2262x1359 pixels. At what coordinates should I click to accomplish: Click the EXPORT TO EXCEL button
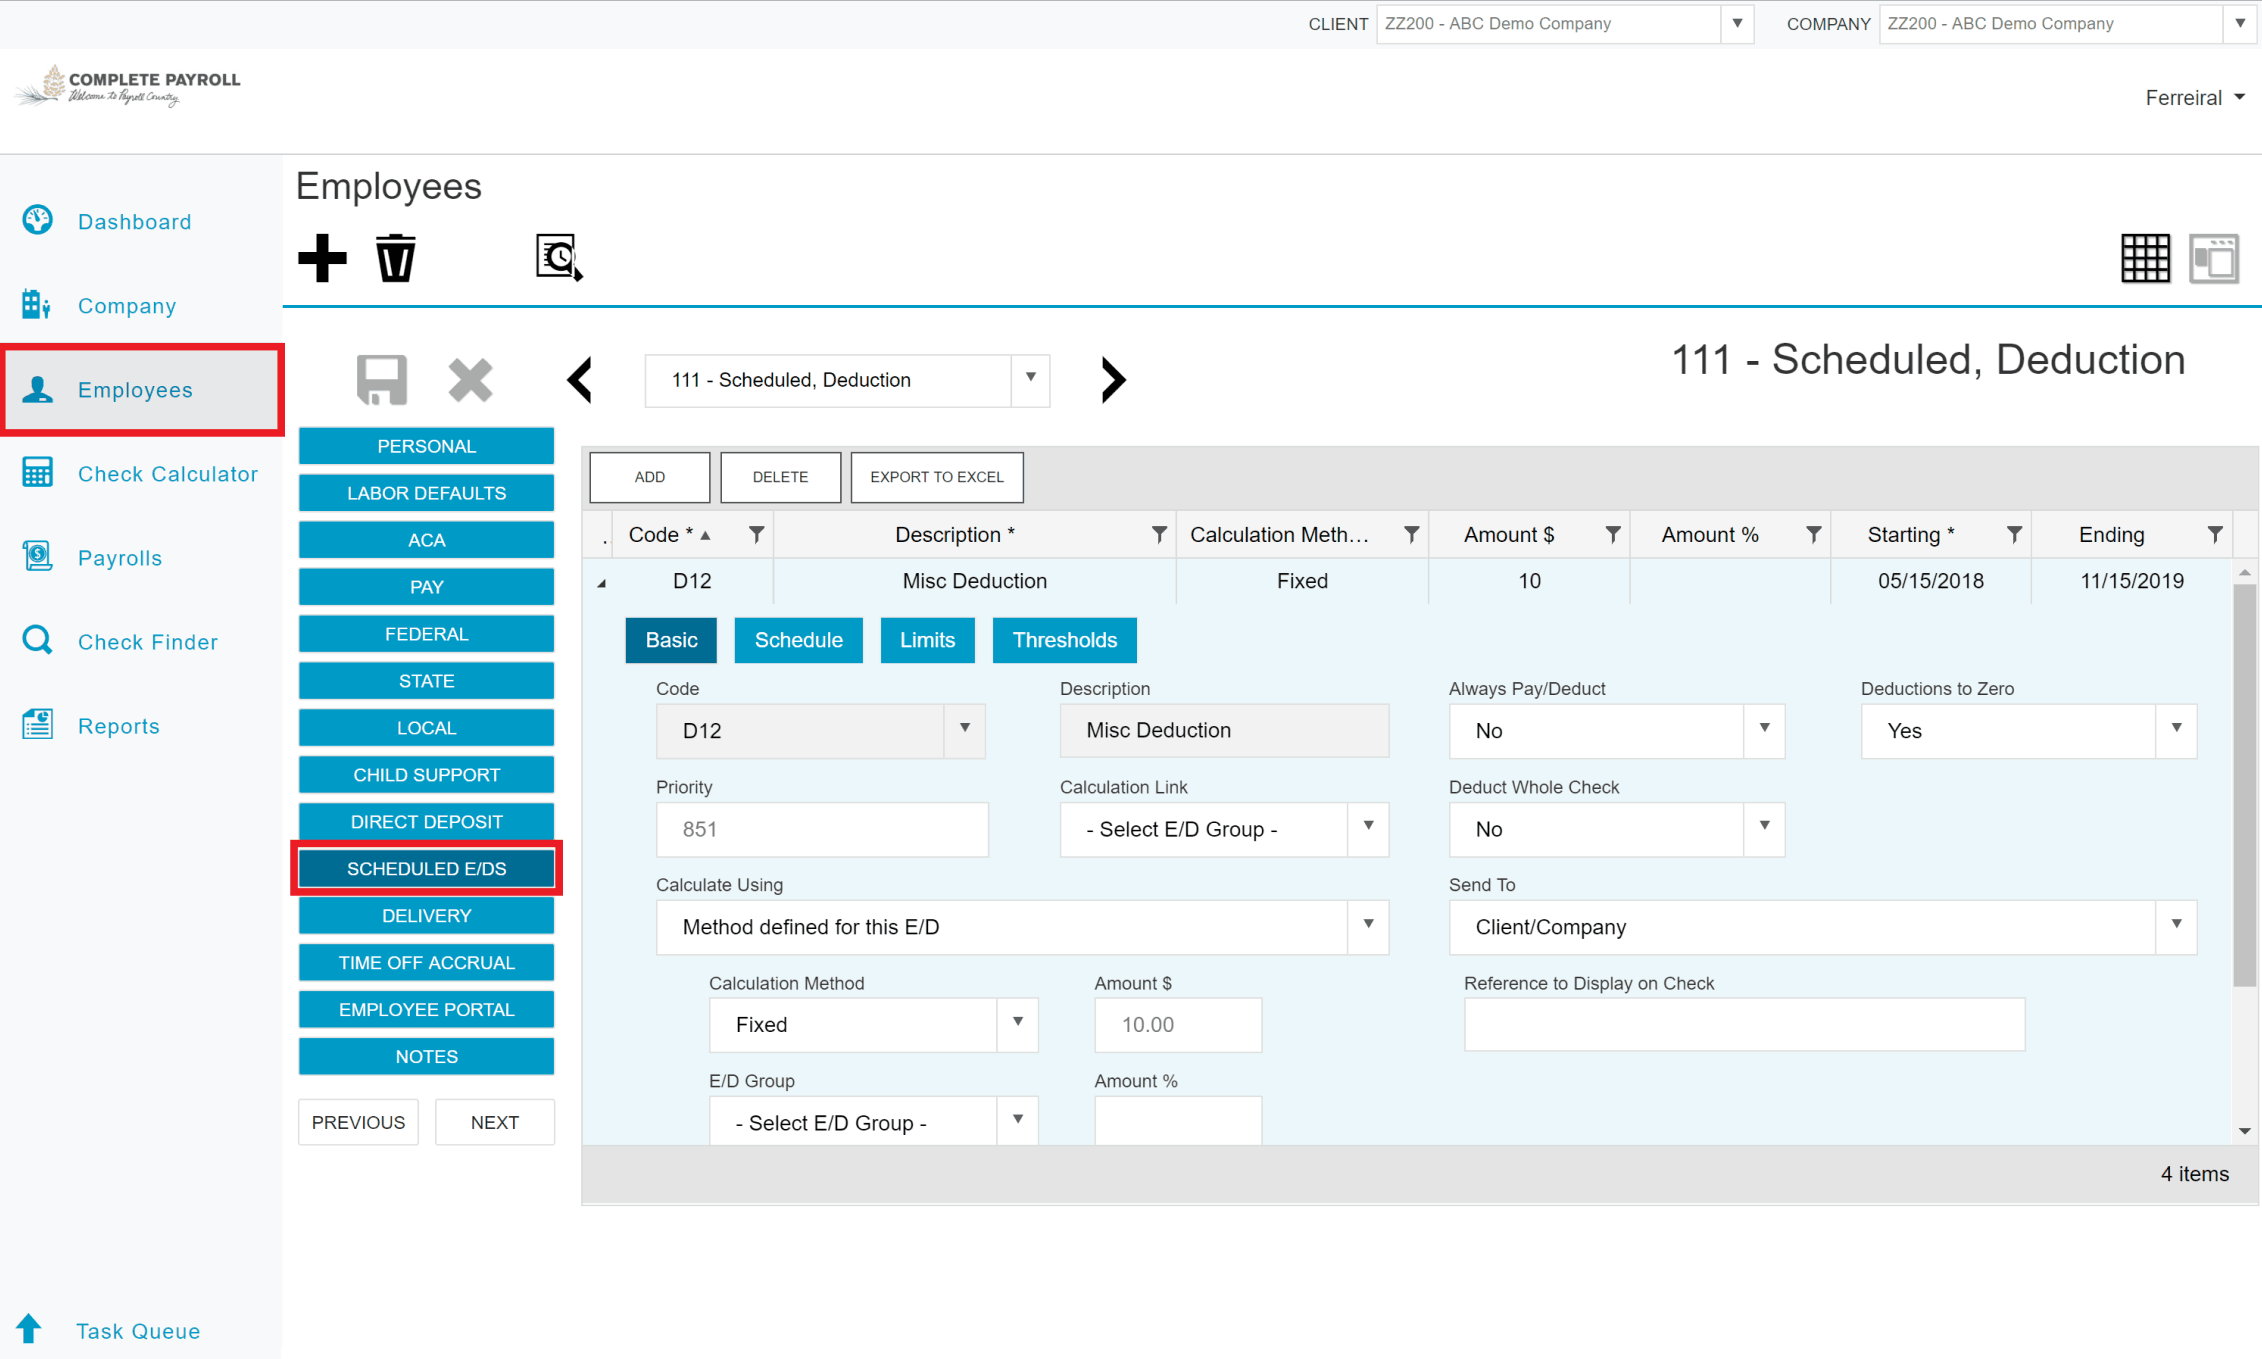pyautogui.click(x=936, y=477)
